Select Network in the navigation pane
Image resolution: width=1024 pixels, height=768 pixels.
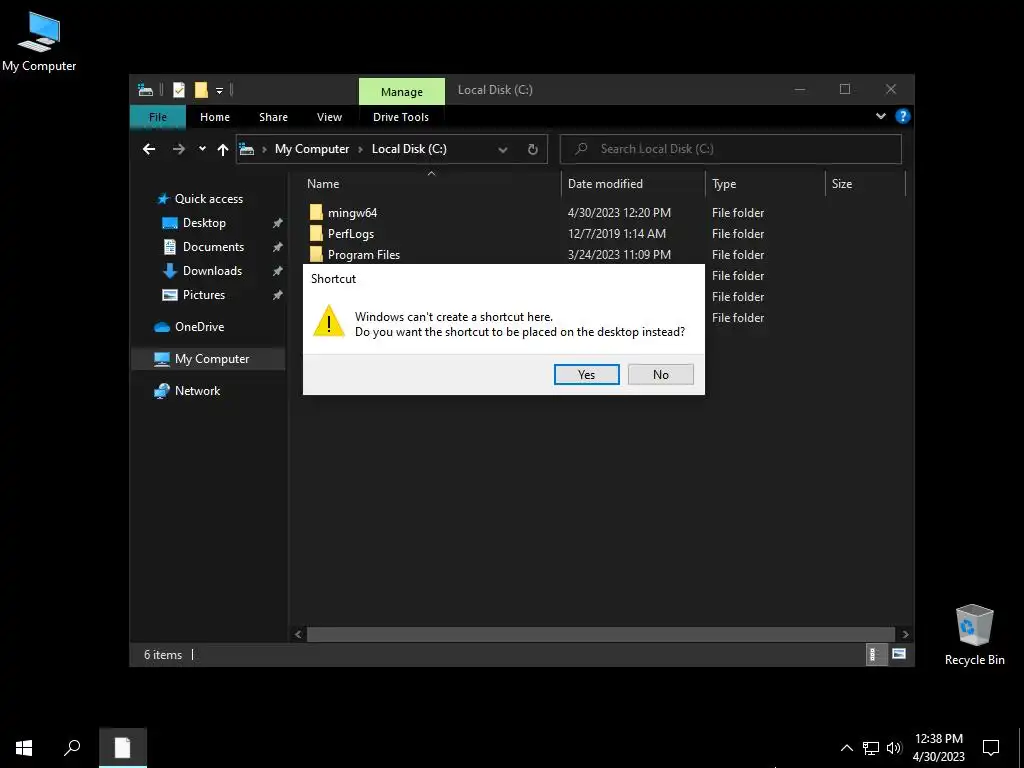point(197,391)
